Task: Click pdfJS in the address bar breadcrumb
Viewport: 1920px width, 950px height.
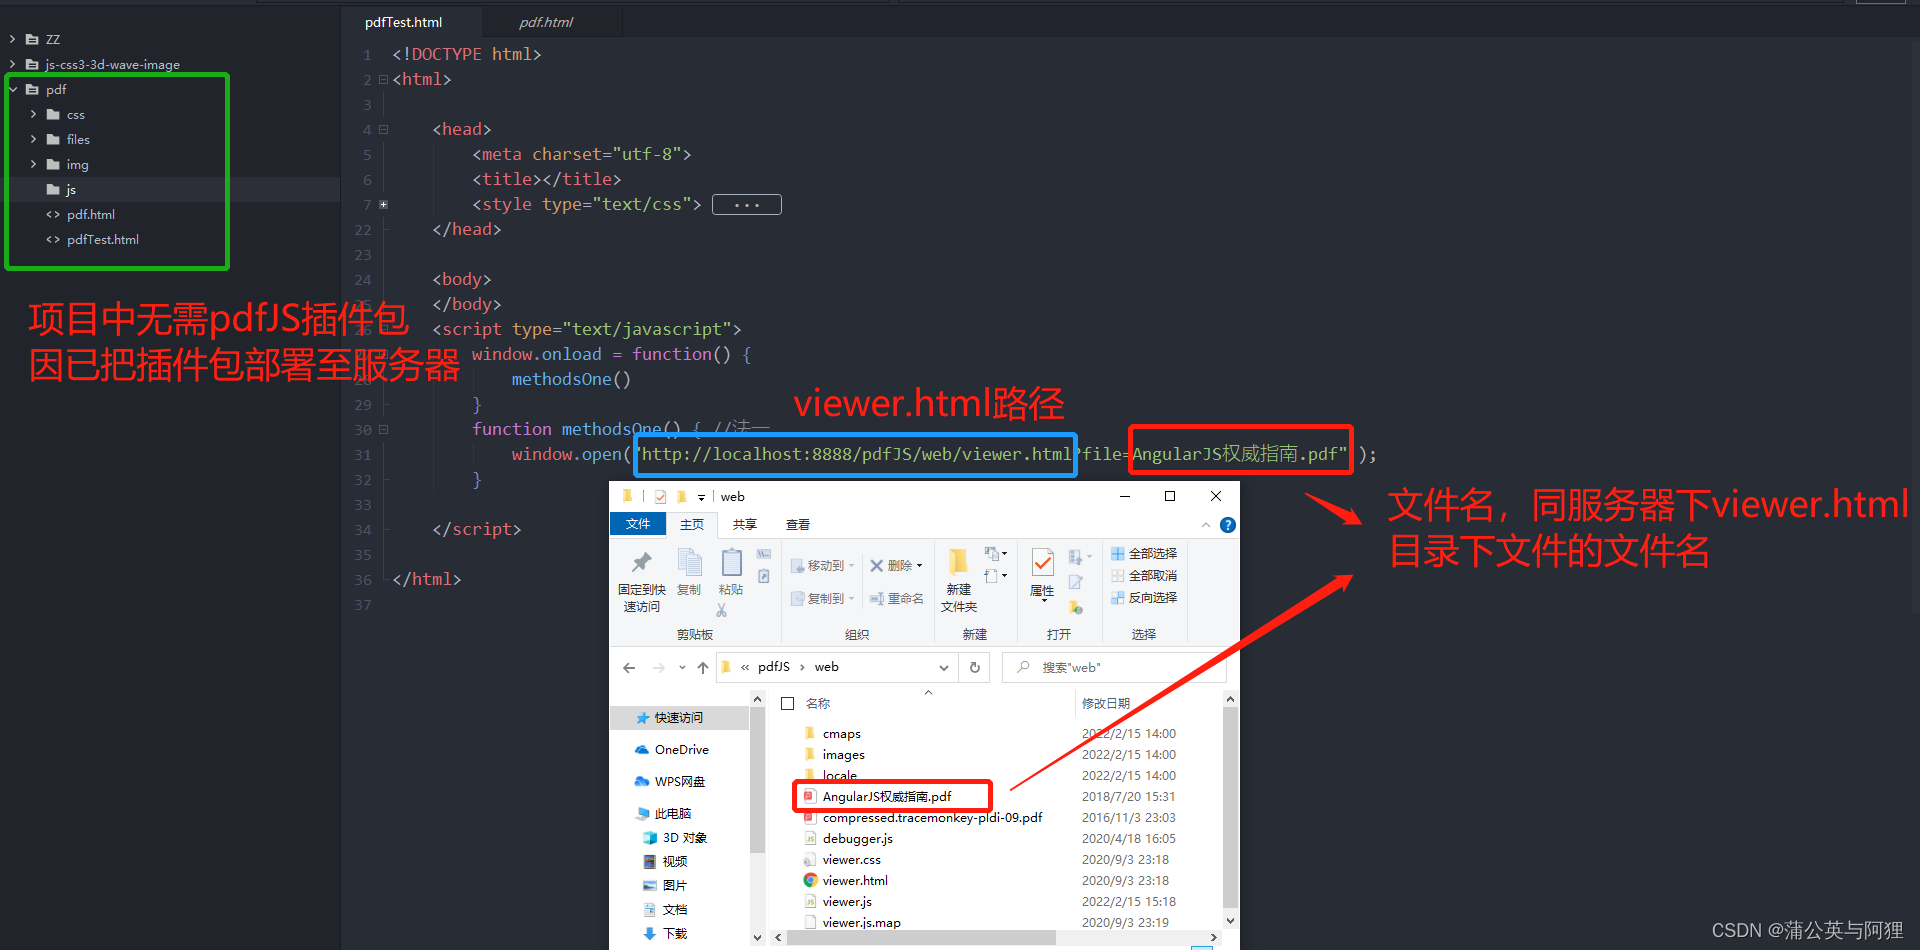Action: pyautogui.click(x=774, y=667)
